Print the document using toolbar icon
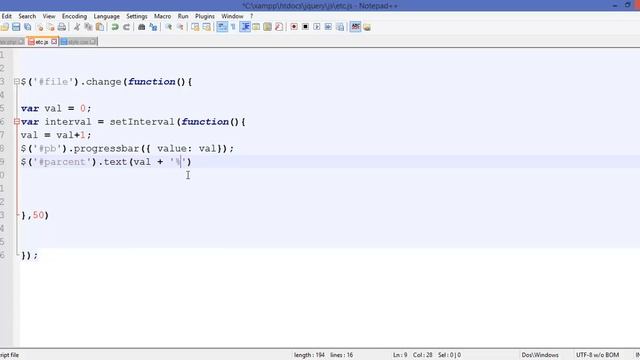 pos(62,27)
